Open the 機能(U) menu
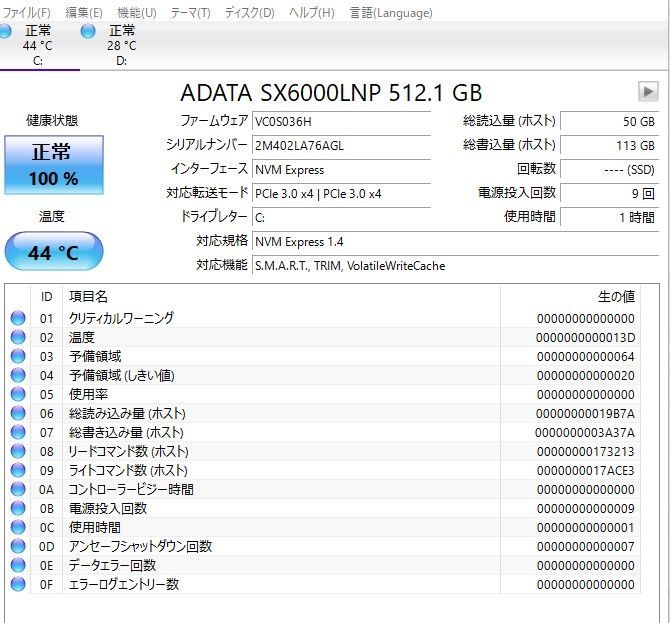670x623 pixels. click(137, 13)
